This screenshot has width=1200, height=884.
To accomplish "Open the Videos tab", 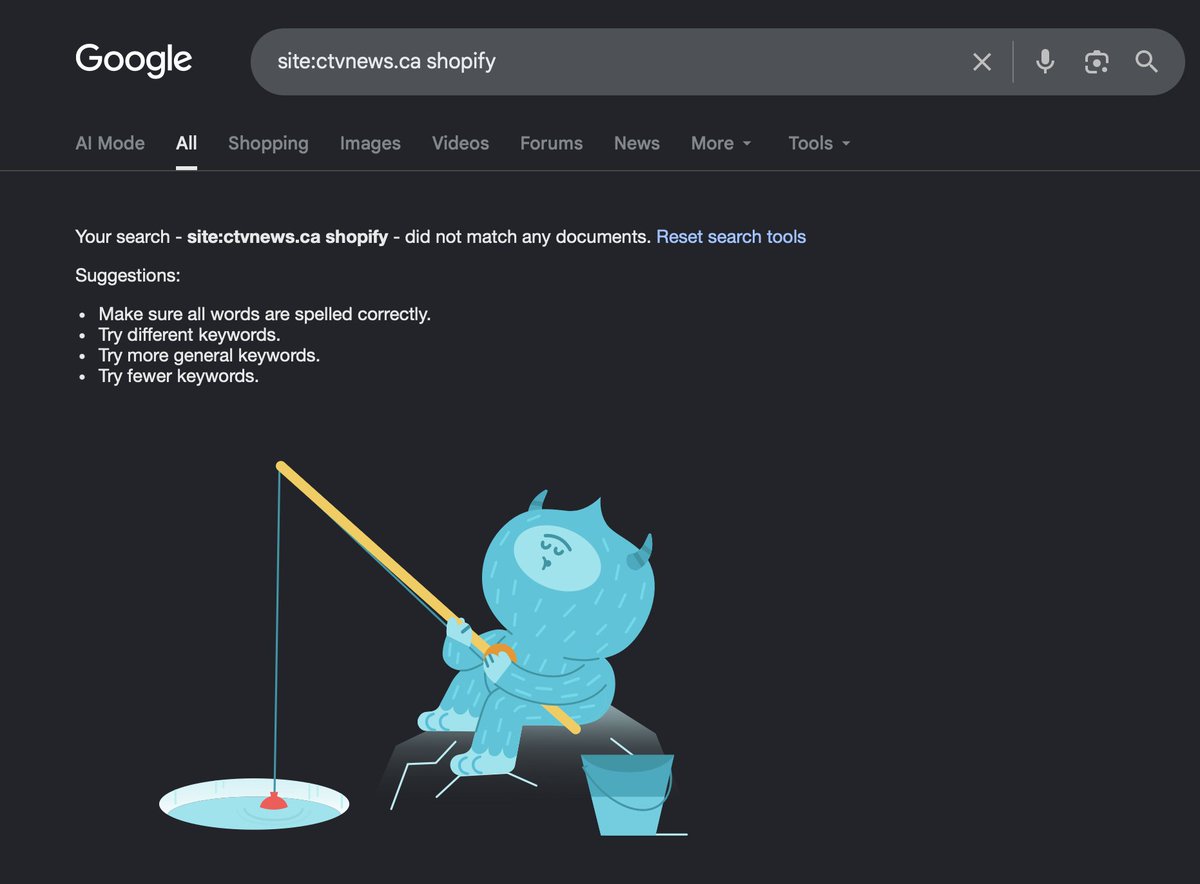I will coord(460,143).
